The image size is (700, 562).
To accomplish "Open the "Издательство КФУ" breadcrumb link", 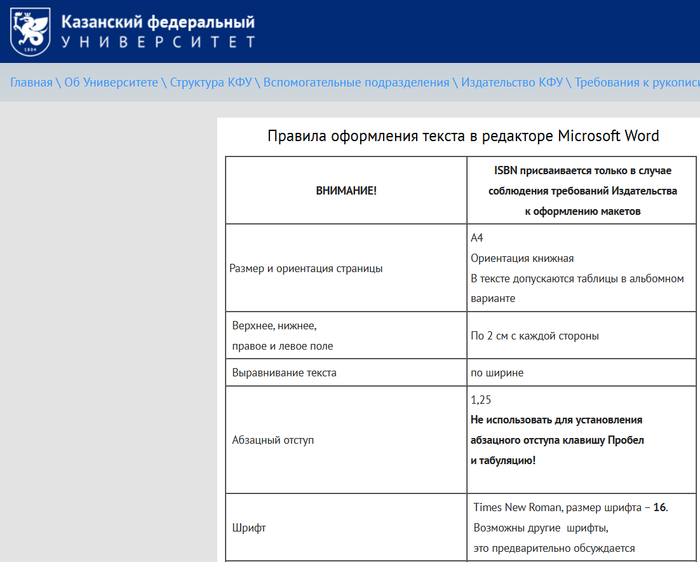I will pyautogui.click(x=512, y=82).
